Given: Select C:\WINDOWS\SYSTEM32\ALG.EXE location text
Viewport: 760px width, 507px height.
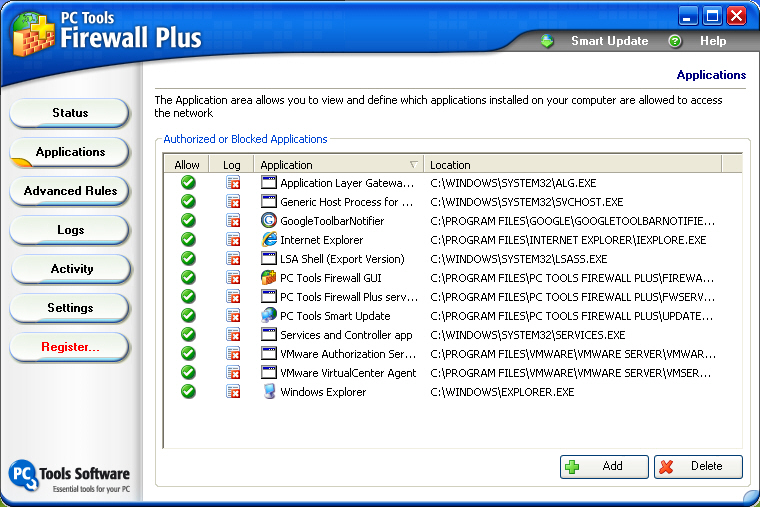Looking at the screenshot, I should 513,183.
